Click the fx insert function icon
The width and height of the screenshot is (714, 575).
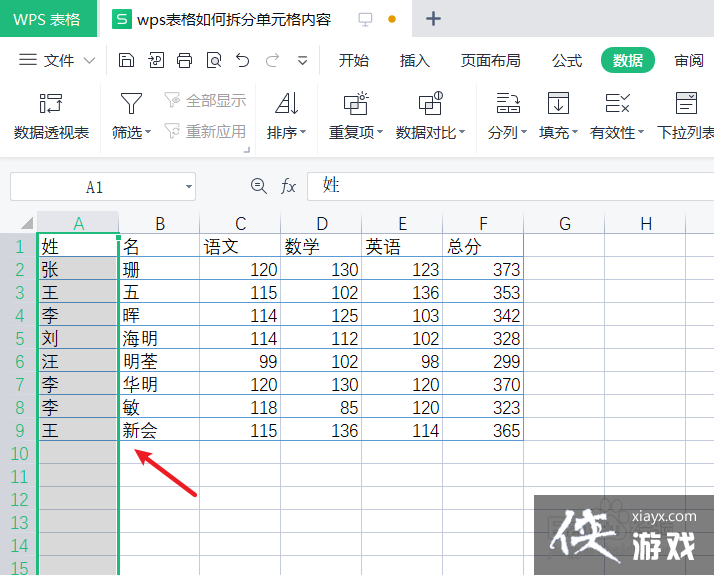coord(288,186)
